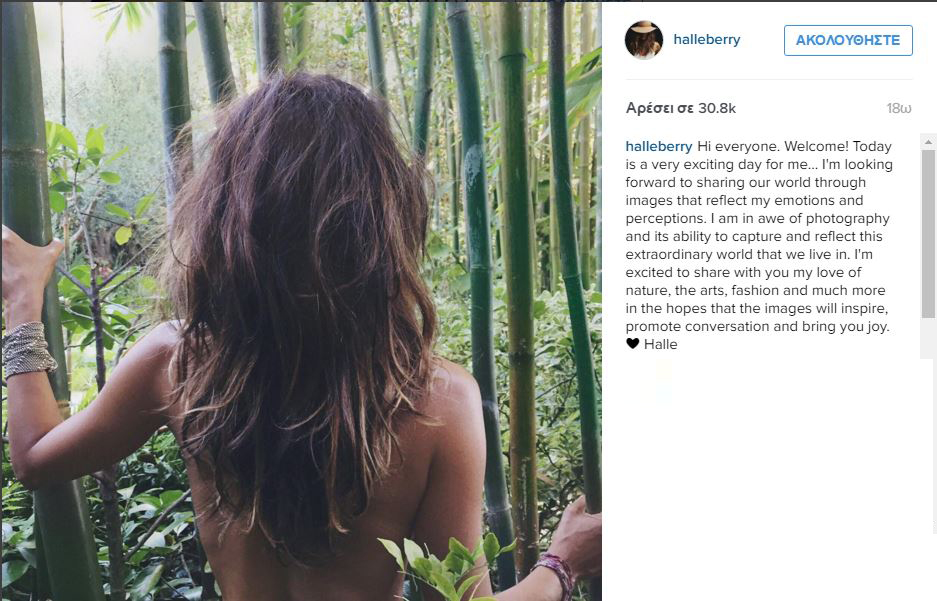The image size is (937, 601).
Task: Click the silver cuff bracelet in the photo
Action: [x=28, y=349]
